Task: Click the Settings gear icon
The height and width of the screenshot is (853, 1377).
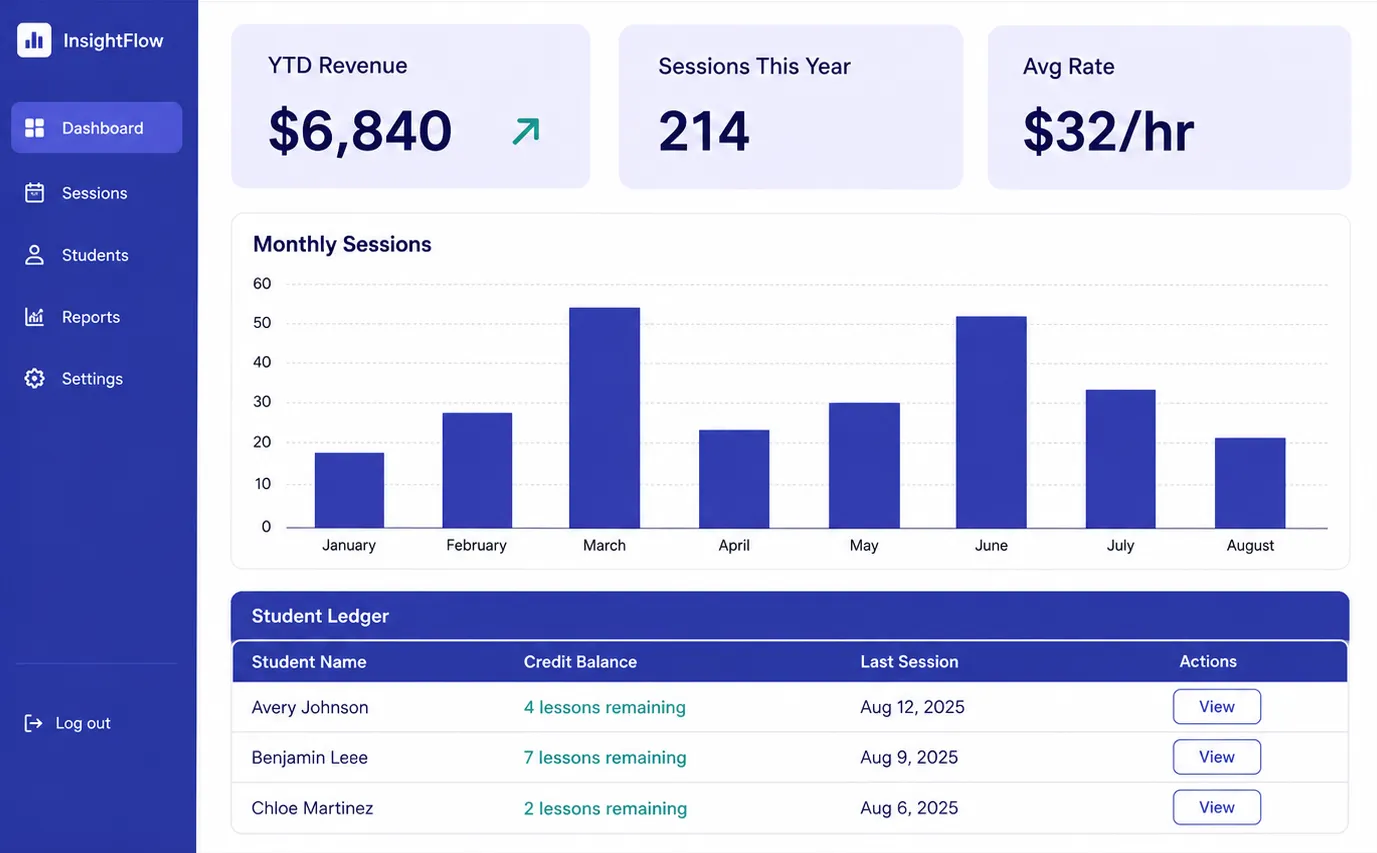Action: 35,379
